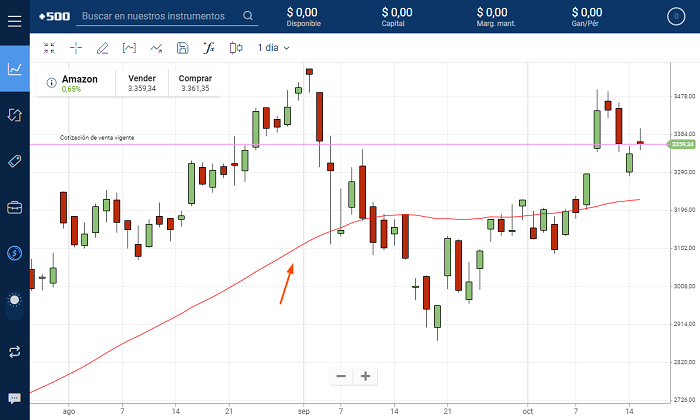Click the 2820,00 price axis label
The image size is (700, 420).
[x=684, y=362]
